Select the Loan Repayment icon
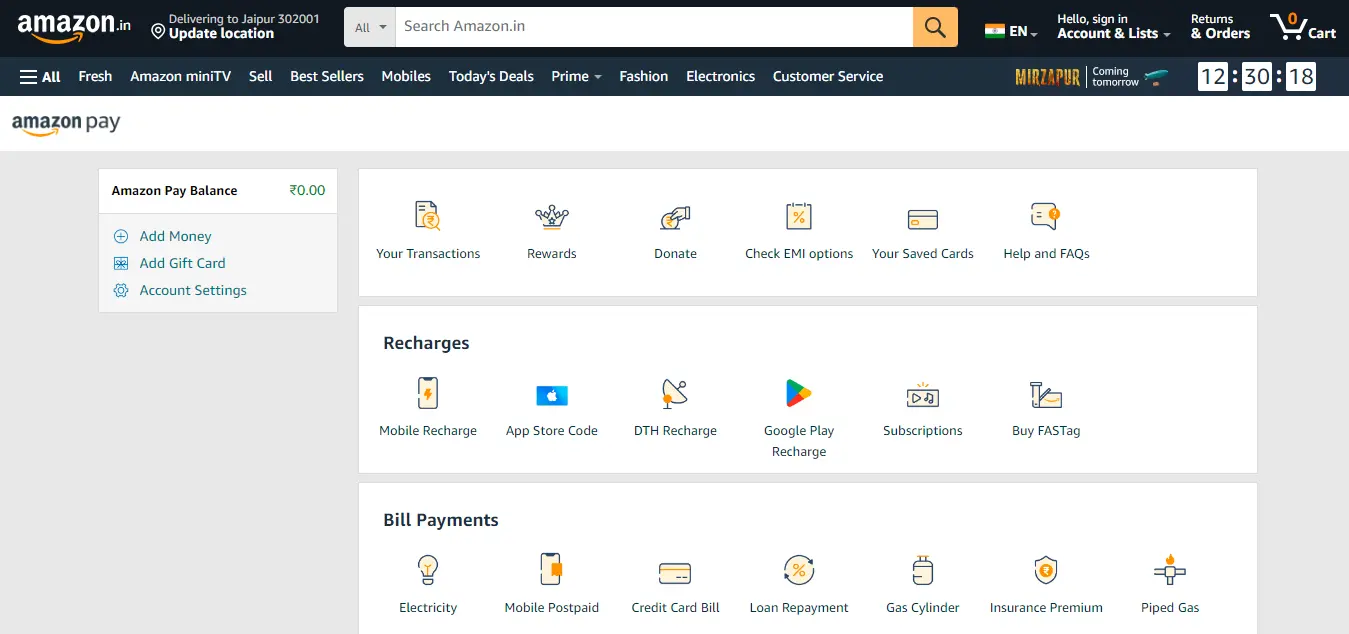1349x634 pixels. click(x=799, y=571)
